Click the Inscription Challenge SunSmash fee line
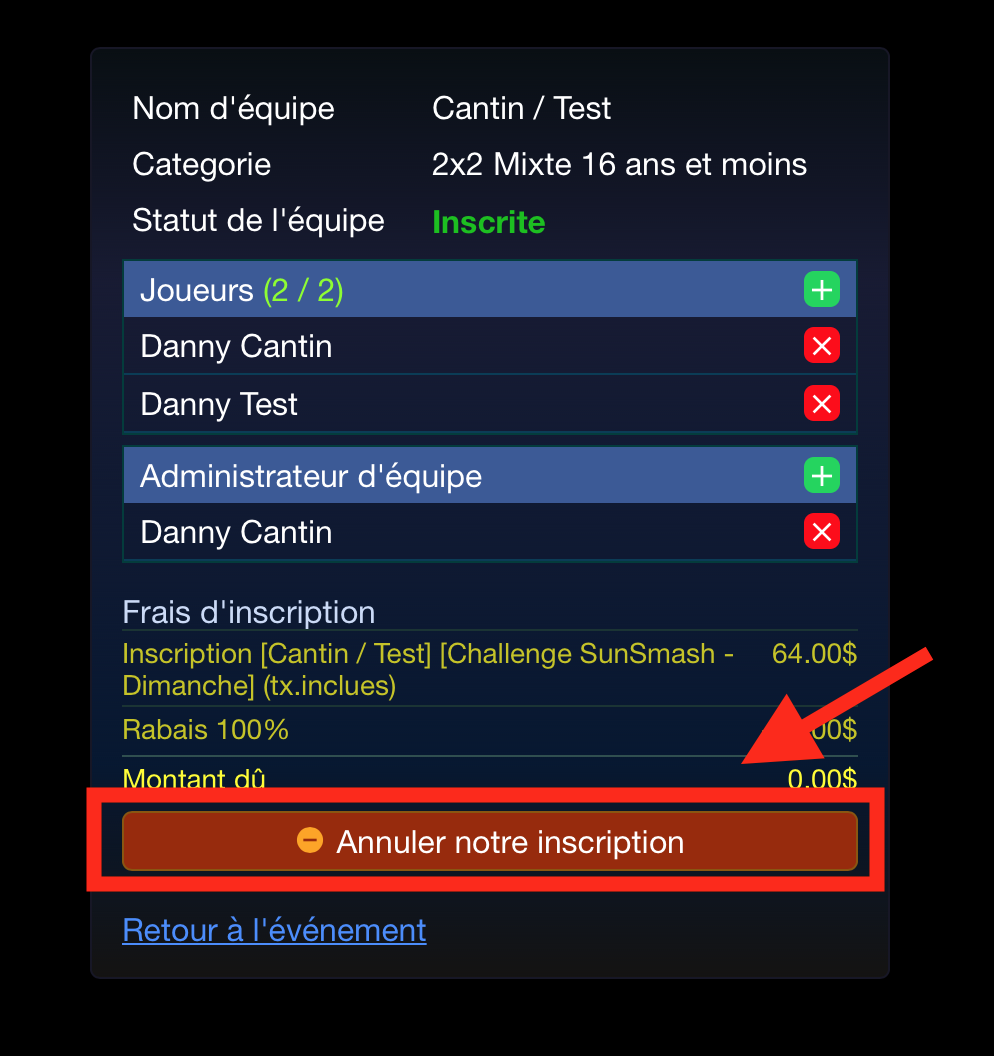 pyautogui.click(x=490, y=669)
